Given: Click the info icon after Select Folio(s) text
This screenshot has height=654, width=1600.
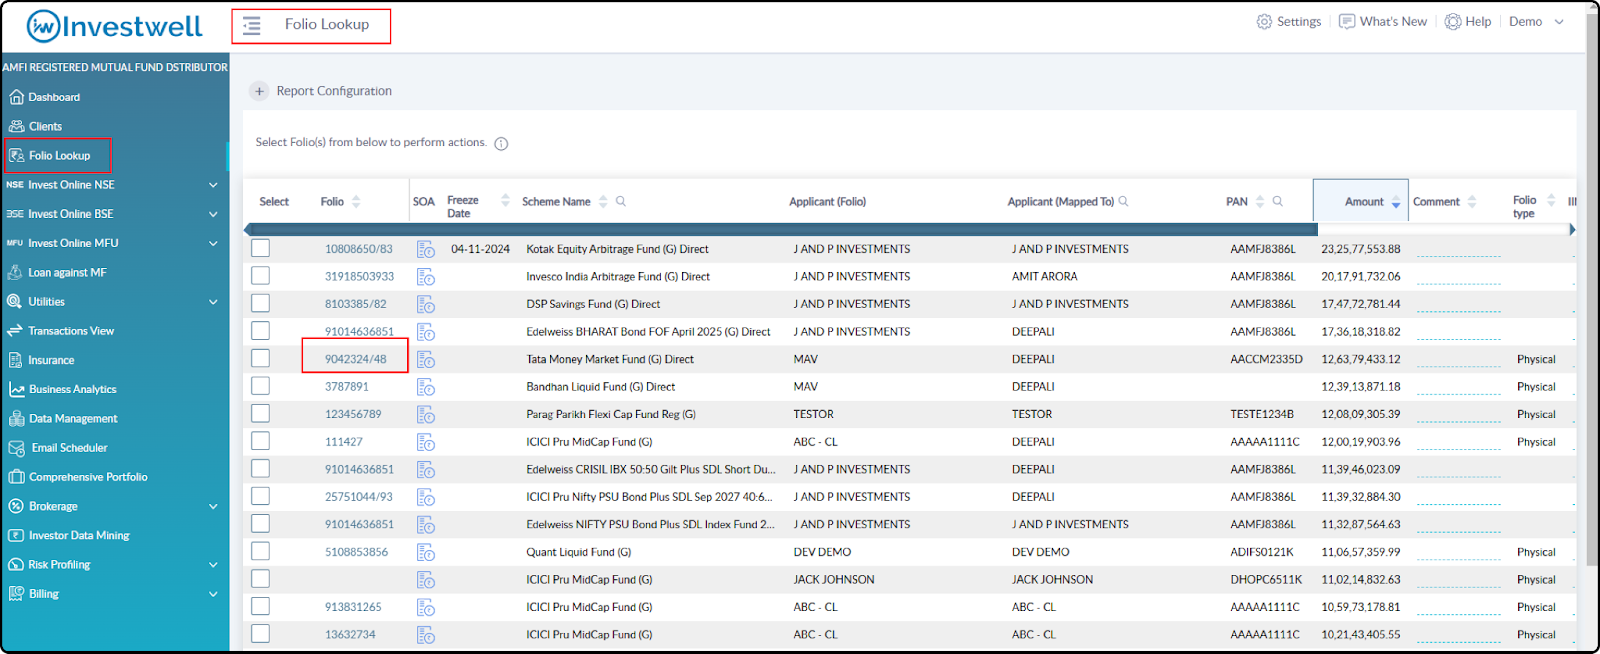Looking at the screenshot, I should 502,143.
